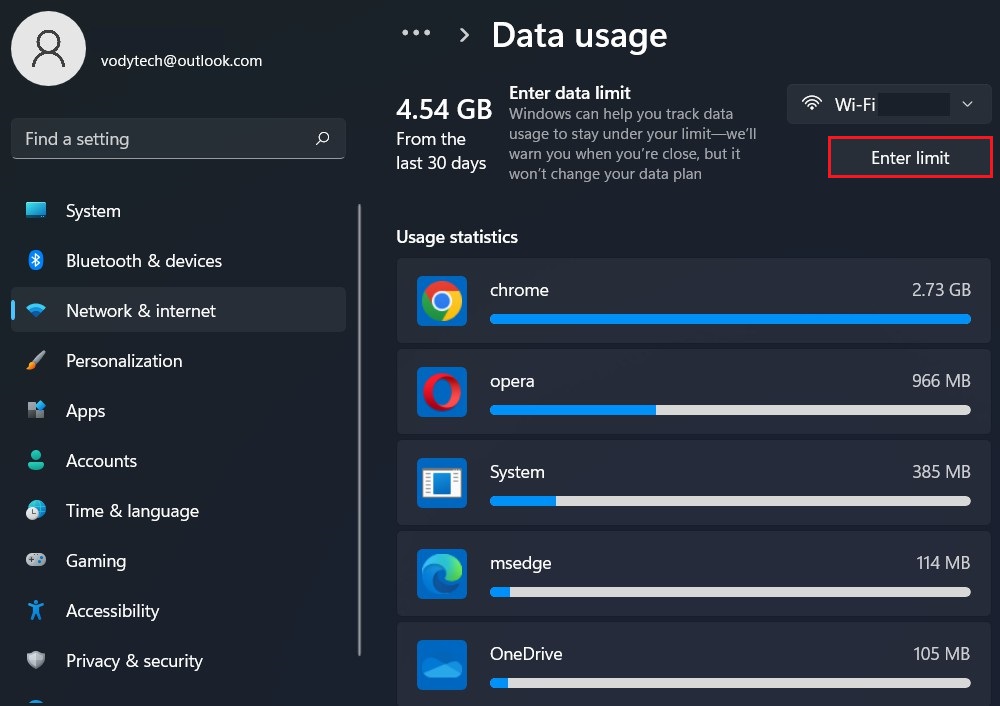Open the Gaming settings page
This screenshot has width=1000, height=706.
click(96, 561)
